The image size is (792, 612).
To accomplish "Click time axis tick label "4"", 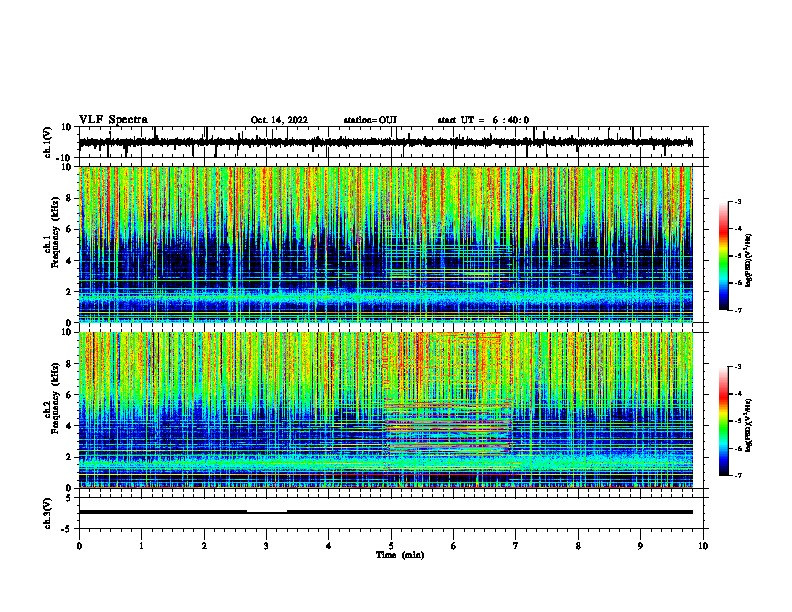I will pos(329,546).
